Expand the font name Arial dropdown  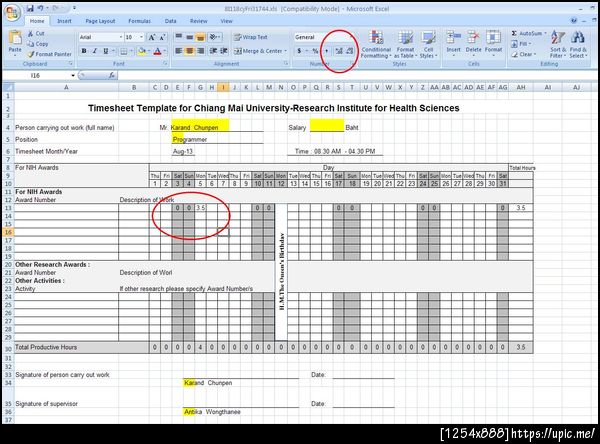click(121, 37)
